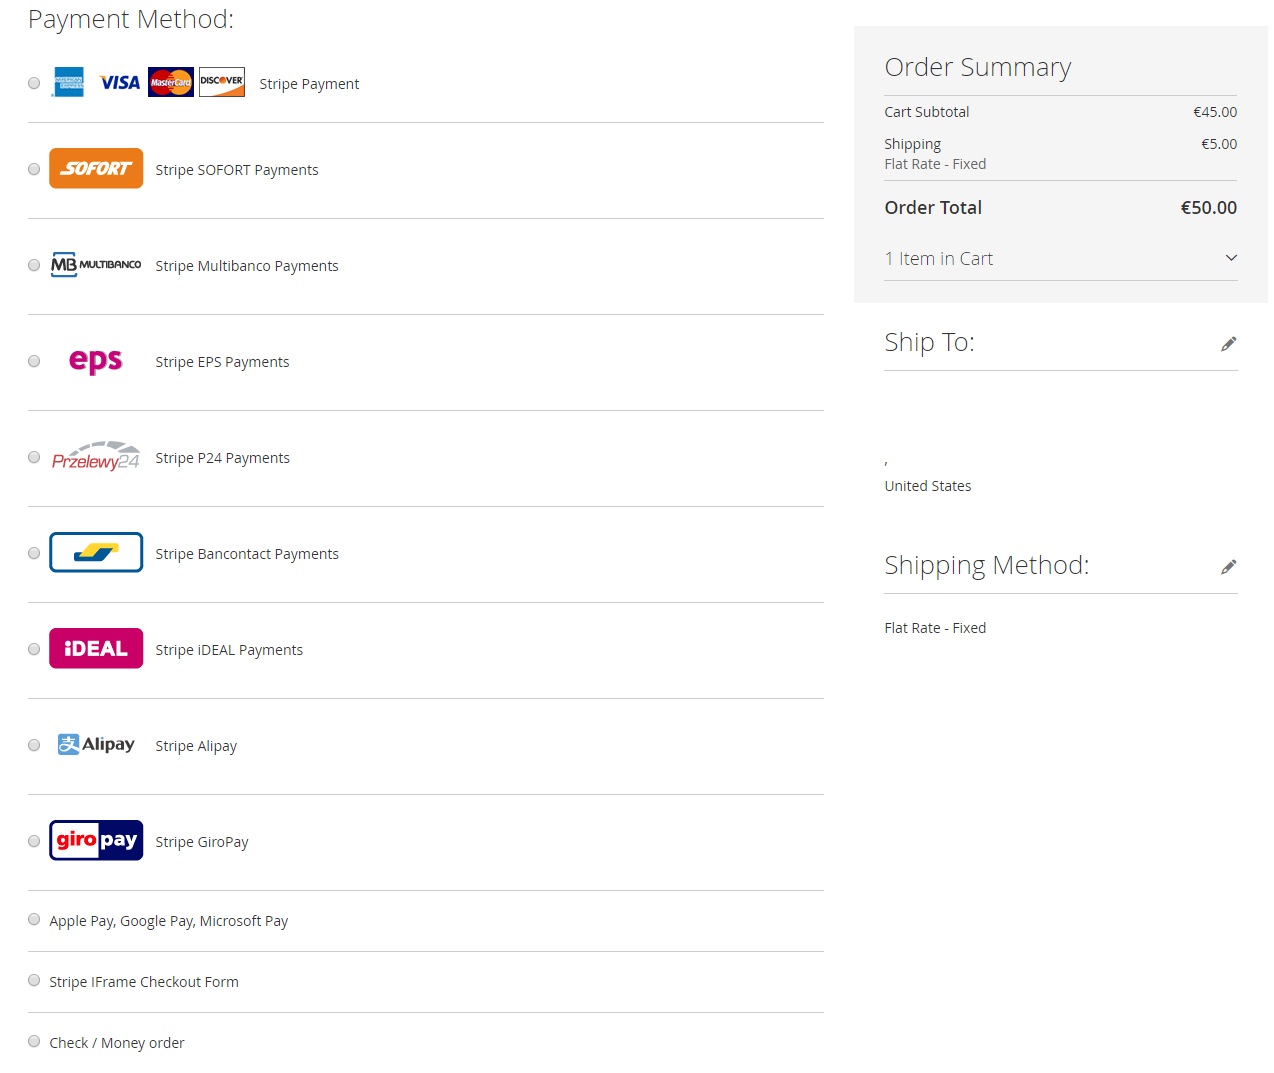1274x1073 pixels.
Task: Click the pink eps payment logo
Action: pos(95,361)
